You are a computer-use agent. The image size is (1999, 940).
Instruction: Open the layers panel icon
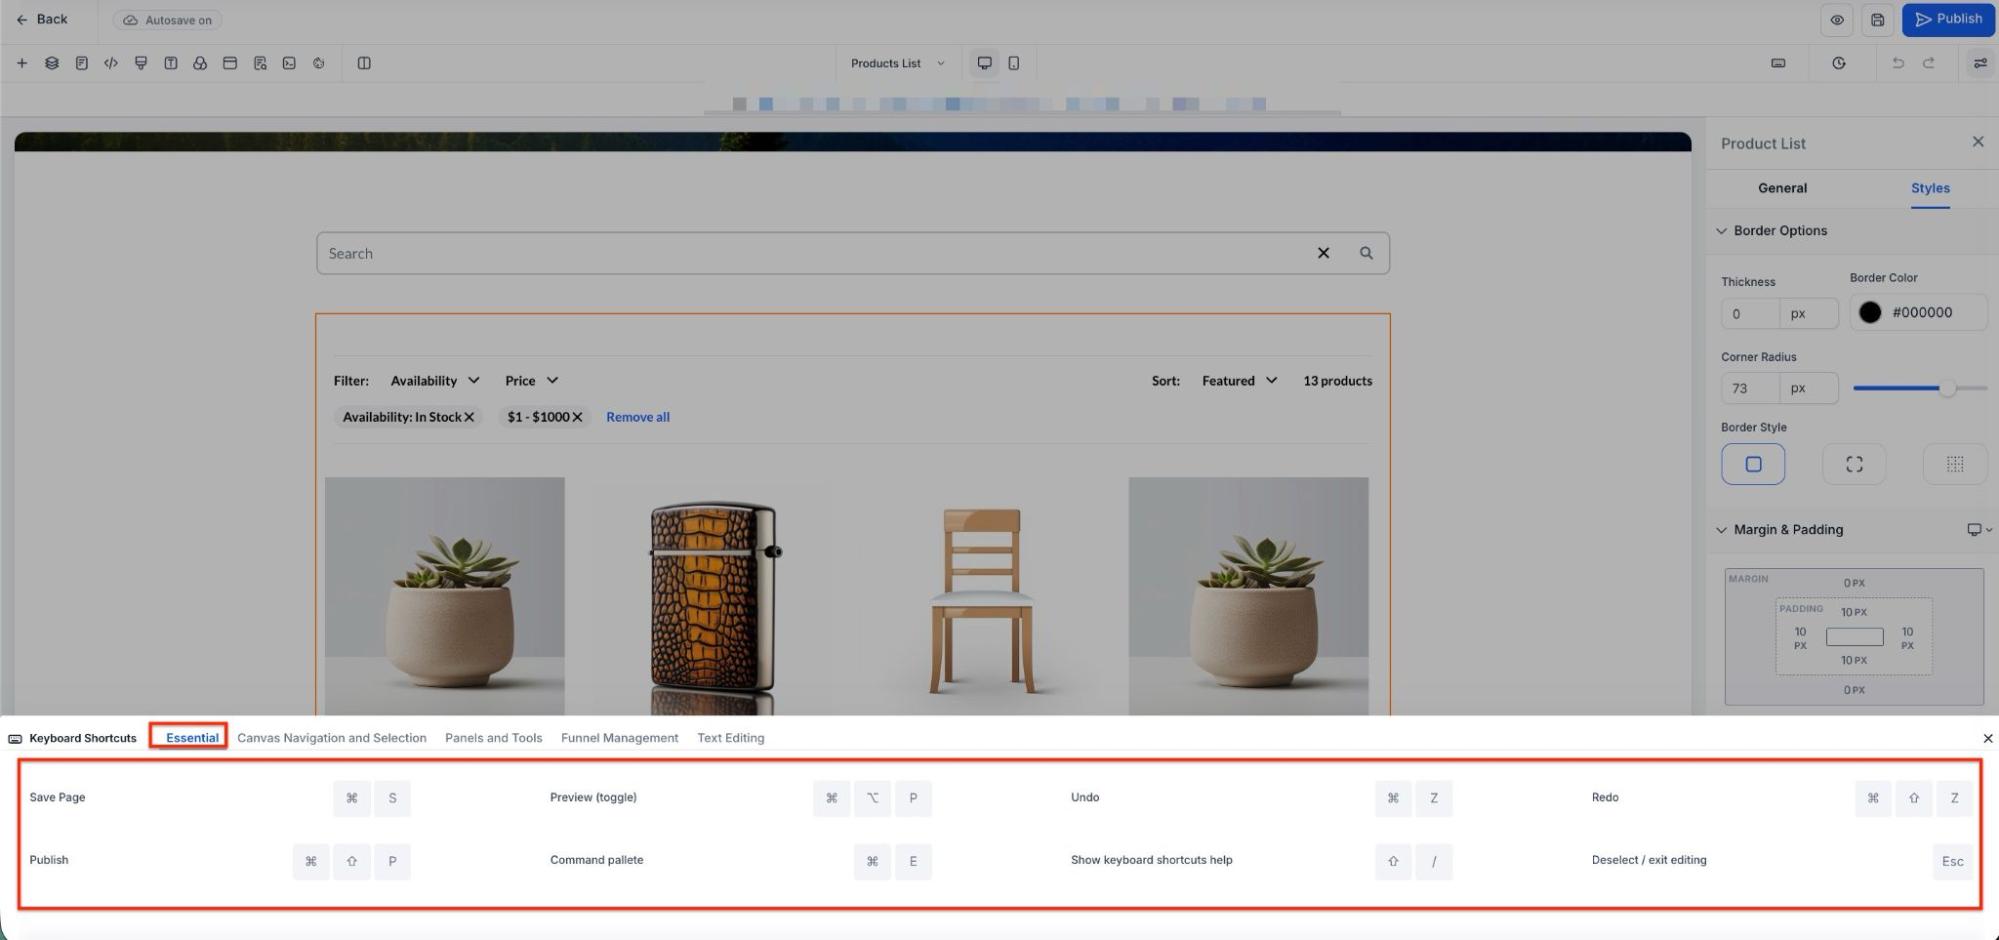[x=52, y=63]
